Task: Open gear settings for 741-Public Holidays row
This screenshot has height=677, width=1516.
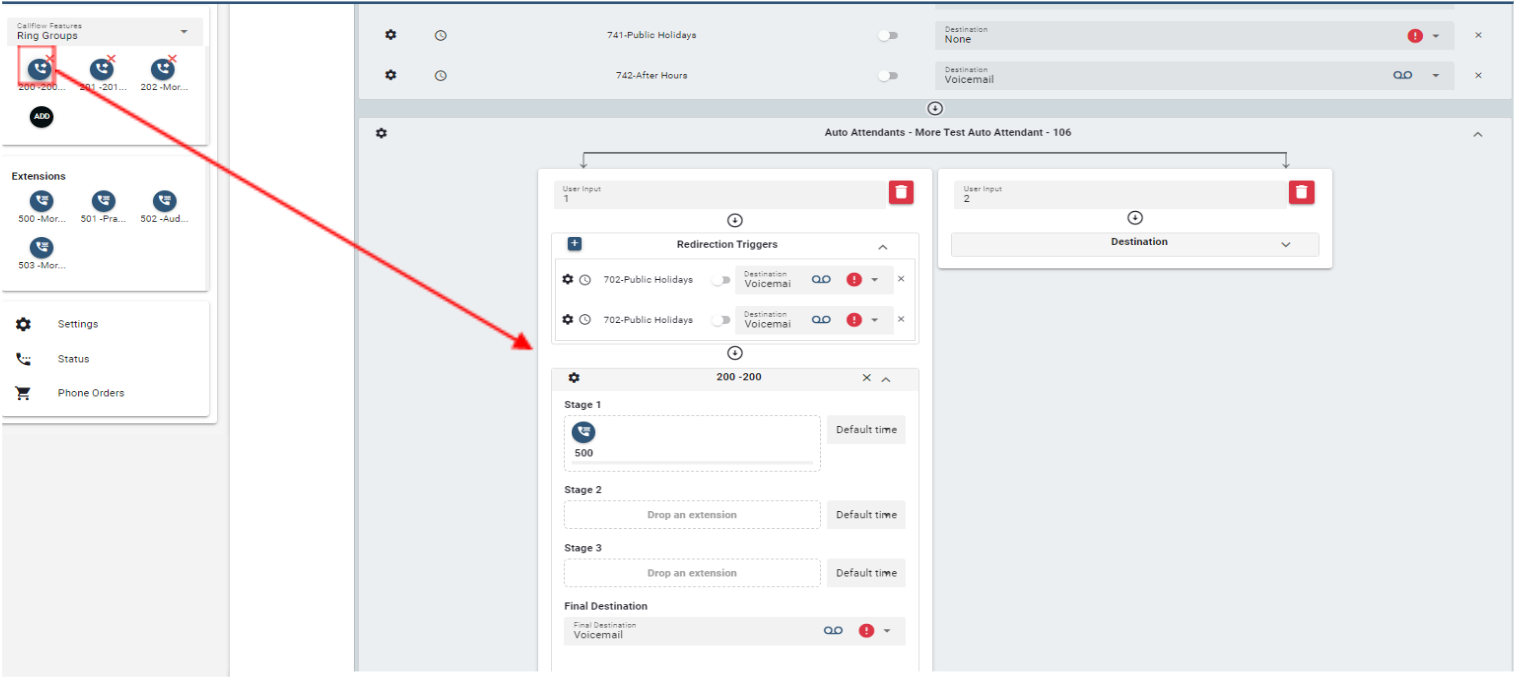Action: click(x=391, y=35)
